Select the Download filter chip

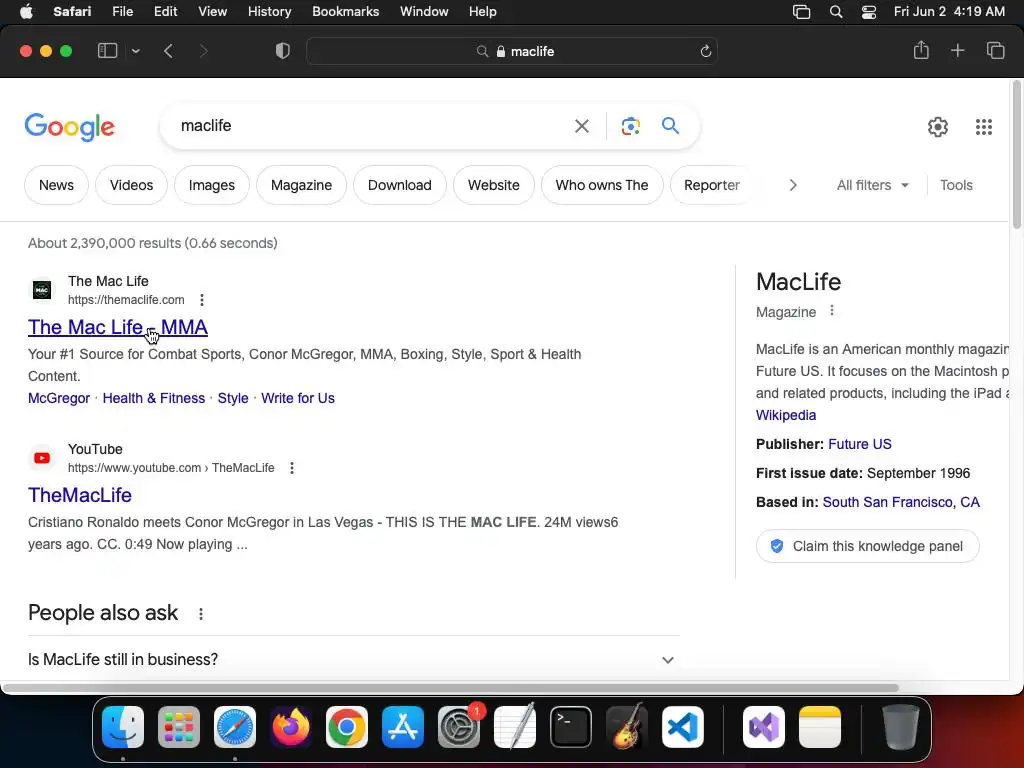pos(400,185)
